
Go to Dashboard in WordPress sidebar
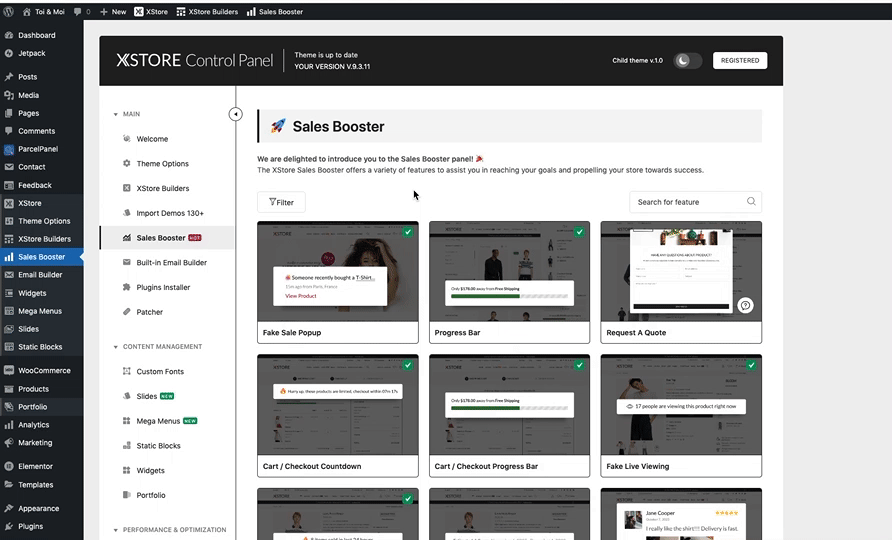pos(36,35)
